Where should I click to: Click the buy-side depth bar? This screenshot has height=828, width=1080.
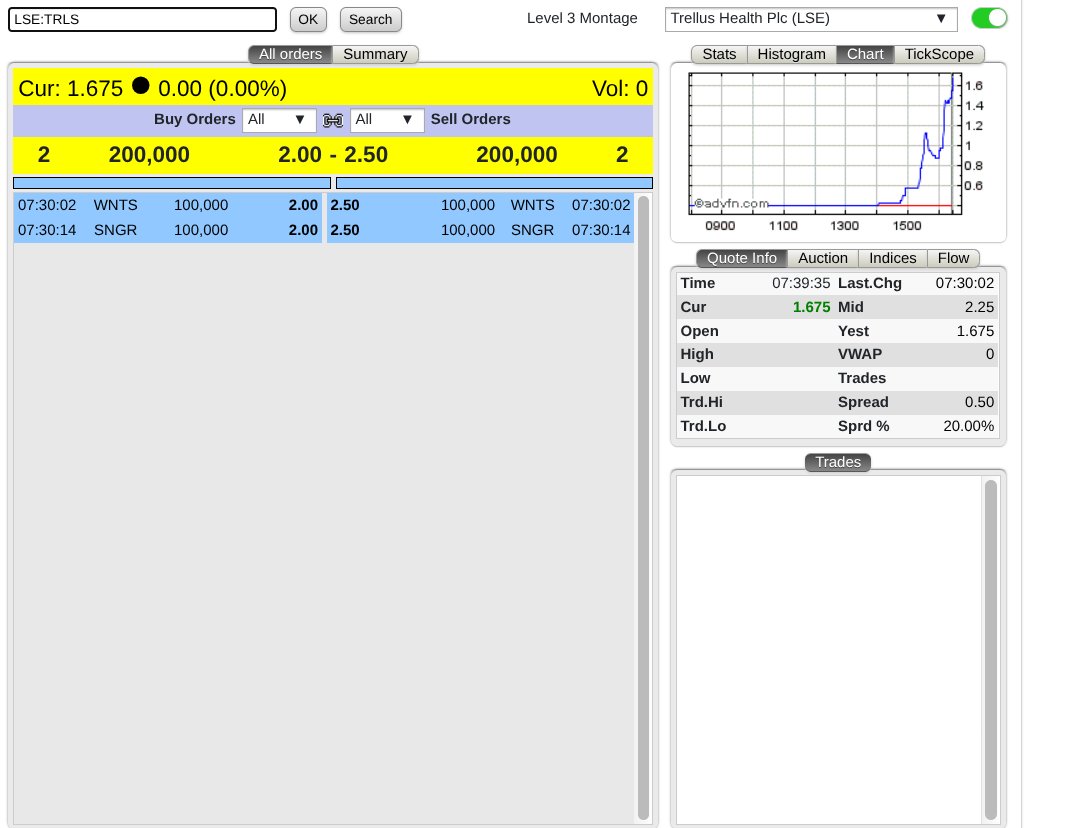click(172, 183)
